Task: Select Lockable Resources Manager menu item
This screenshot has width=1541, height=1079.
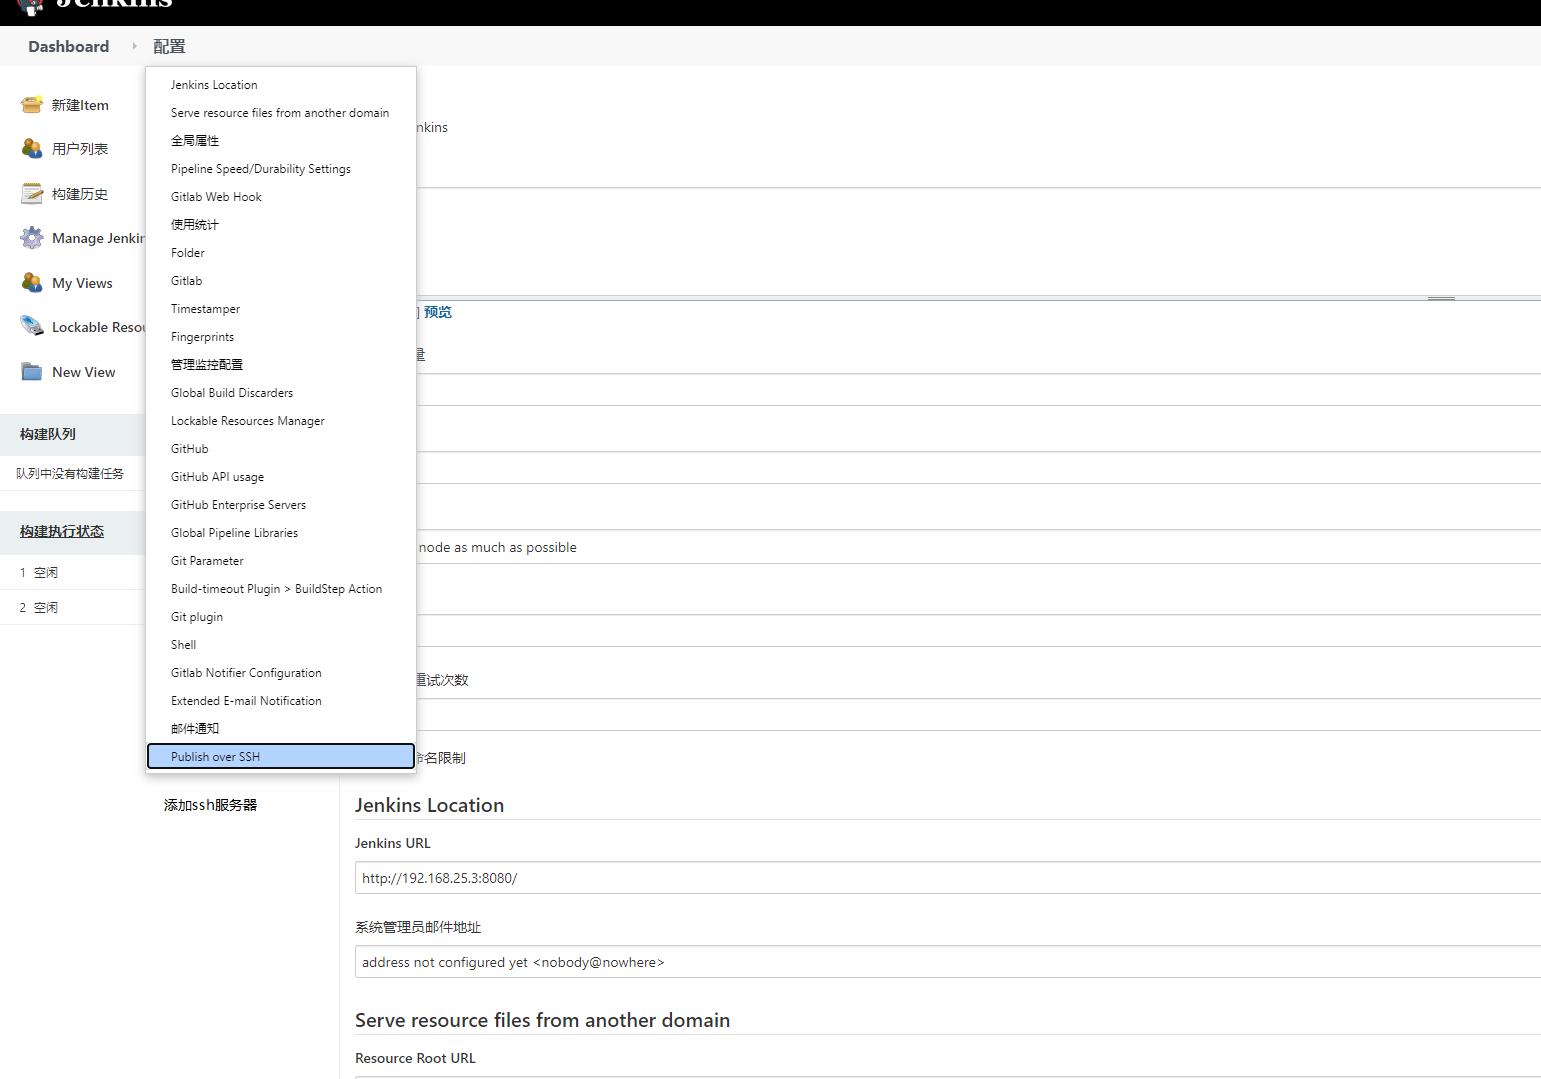Action: (281, 421)
